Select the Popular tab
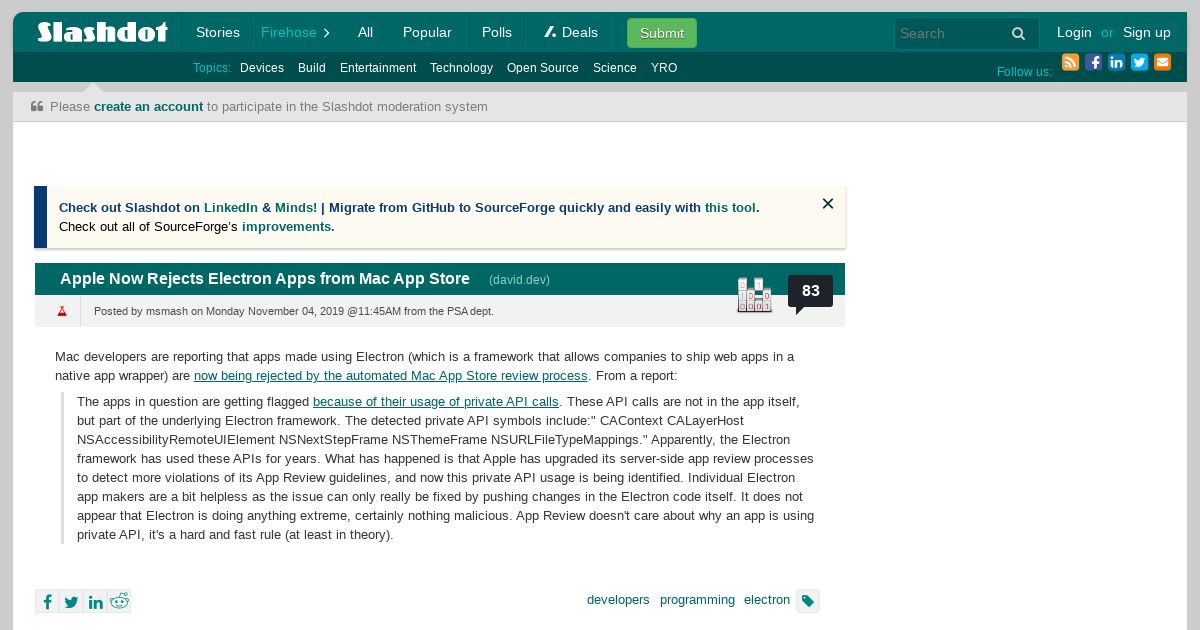This screenshot has width=1200, height=630. pos(427,32)
